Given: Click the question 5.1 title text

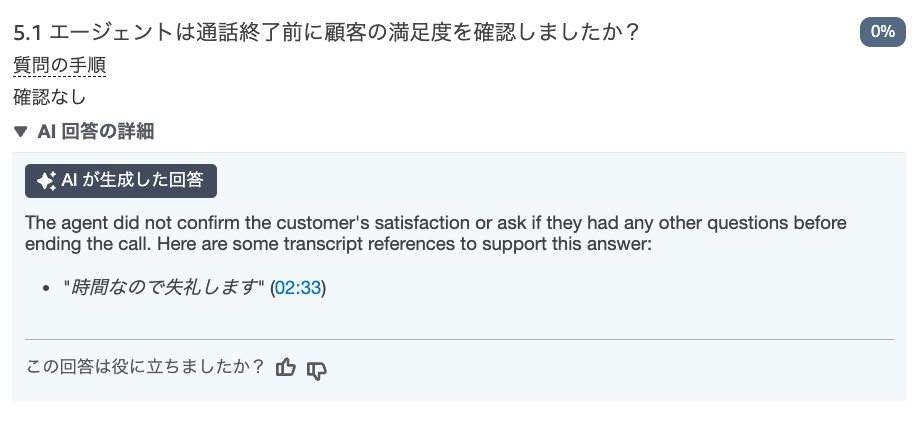Looking at the screenshot, I should (x=326, y=32).
